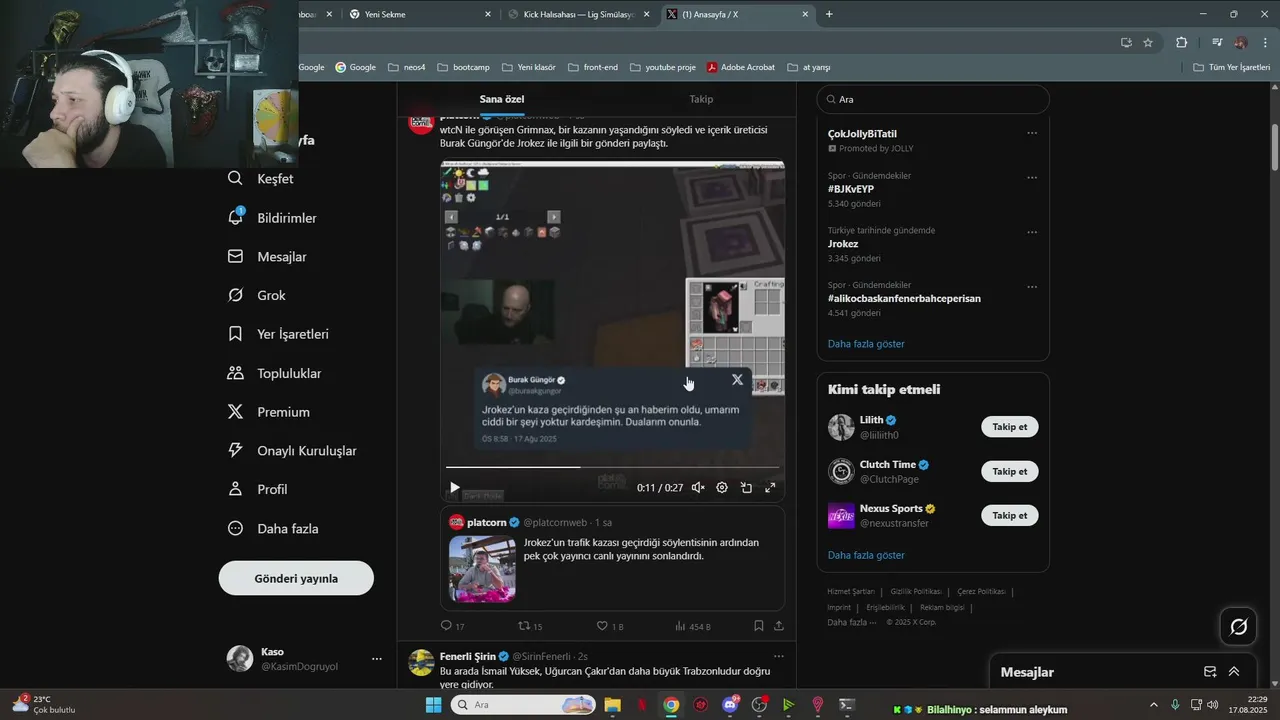The height and width of the screenshot is (720, 1280).
Task: Open options for Jrokez trend
Action: click(x=1032, y=232)
